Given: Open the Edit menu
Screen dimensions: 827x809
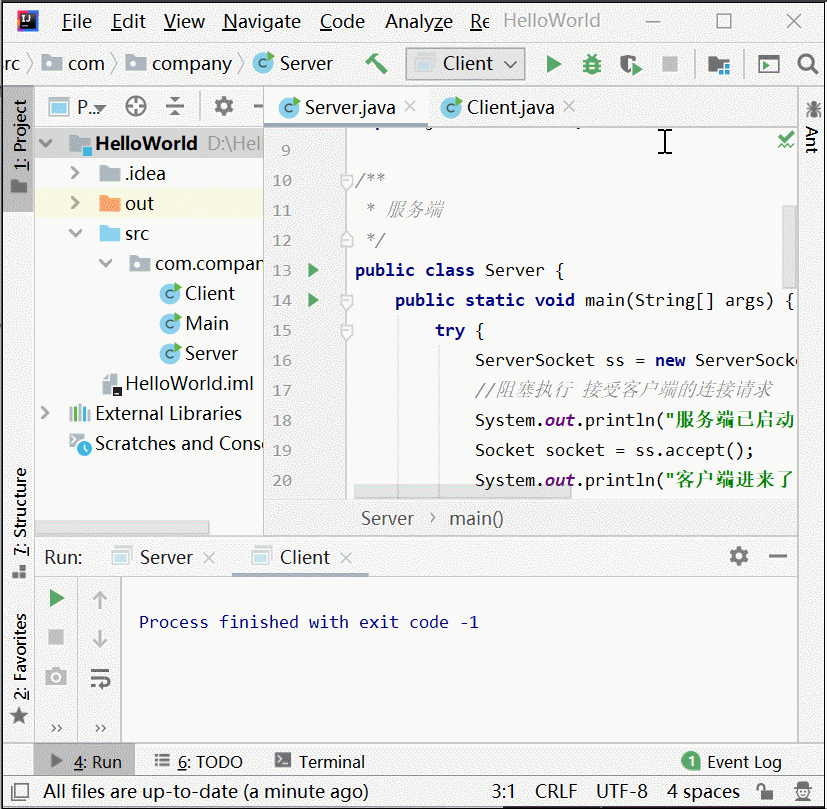Looking at the screenshot, I should point(128,22).
